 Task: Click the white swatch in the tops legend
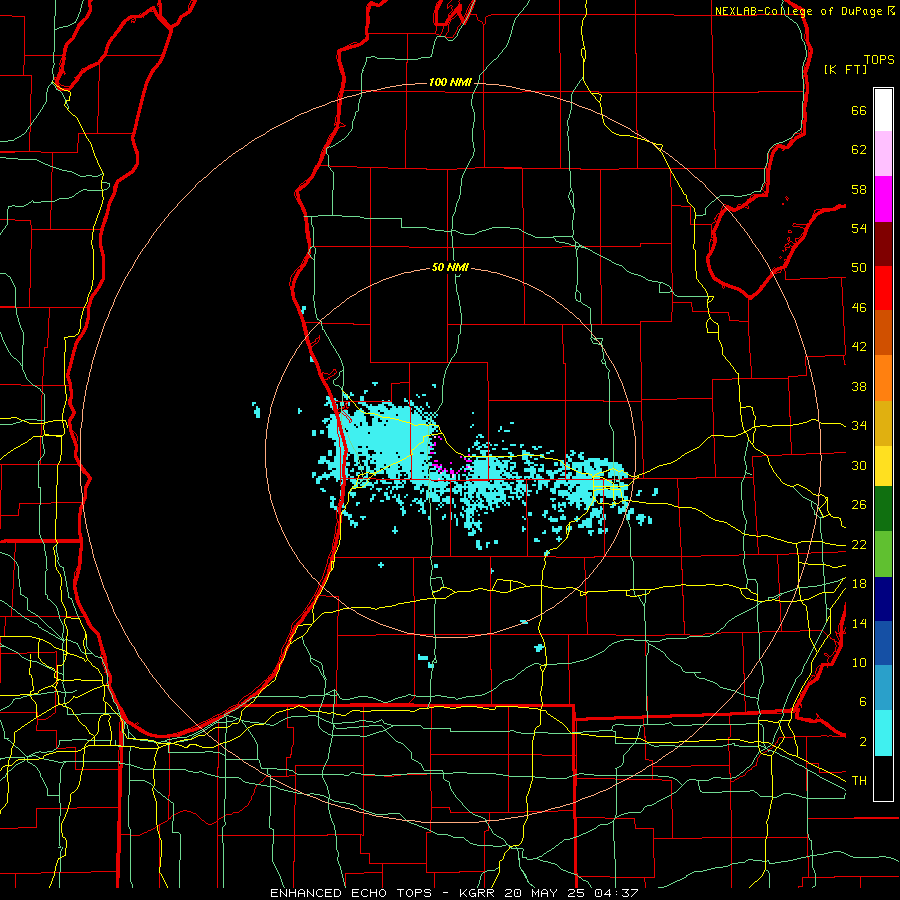883,110
